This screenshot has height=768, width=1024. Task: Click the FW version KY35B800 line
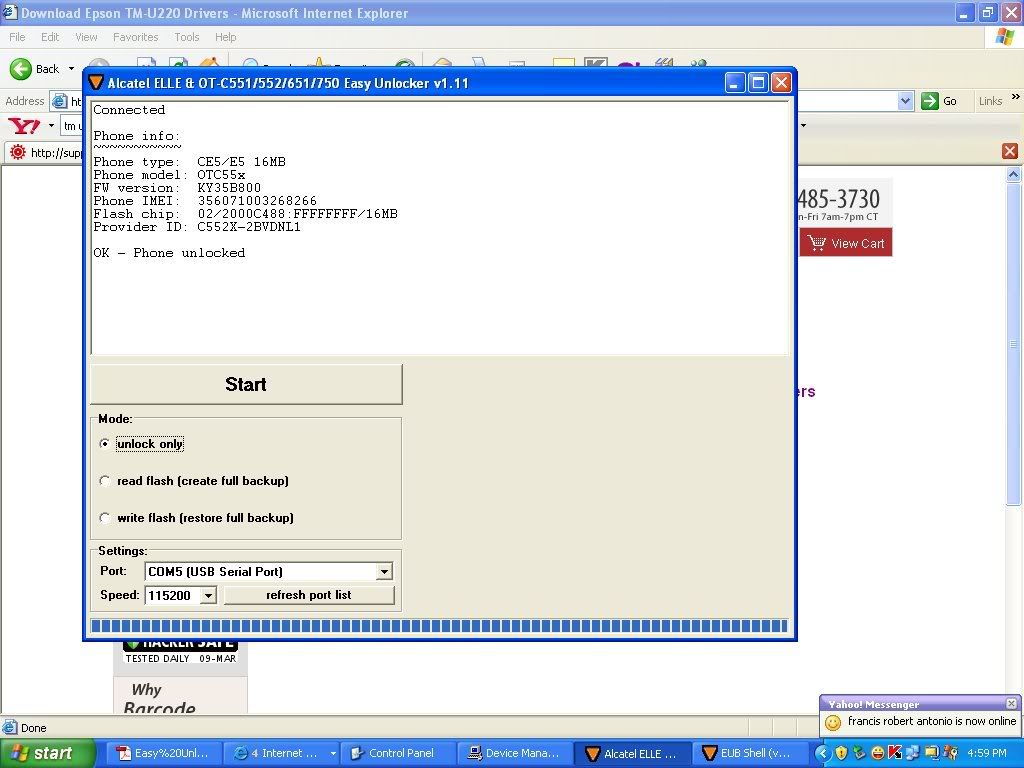point(177,188)
